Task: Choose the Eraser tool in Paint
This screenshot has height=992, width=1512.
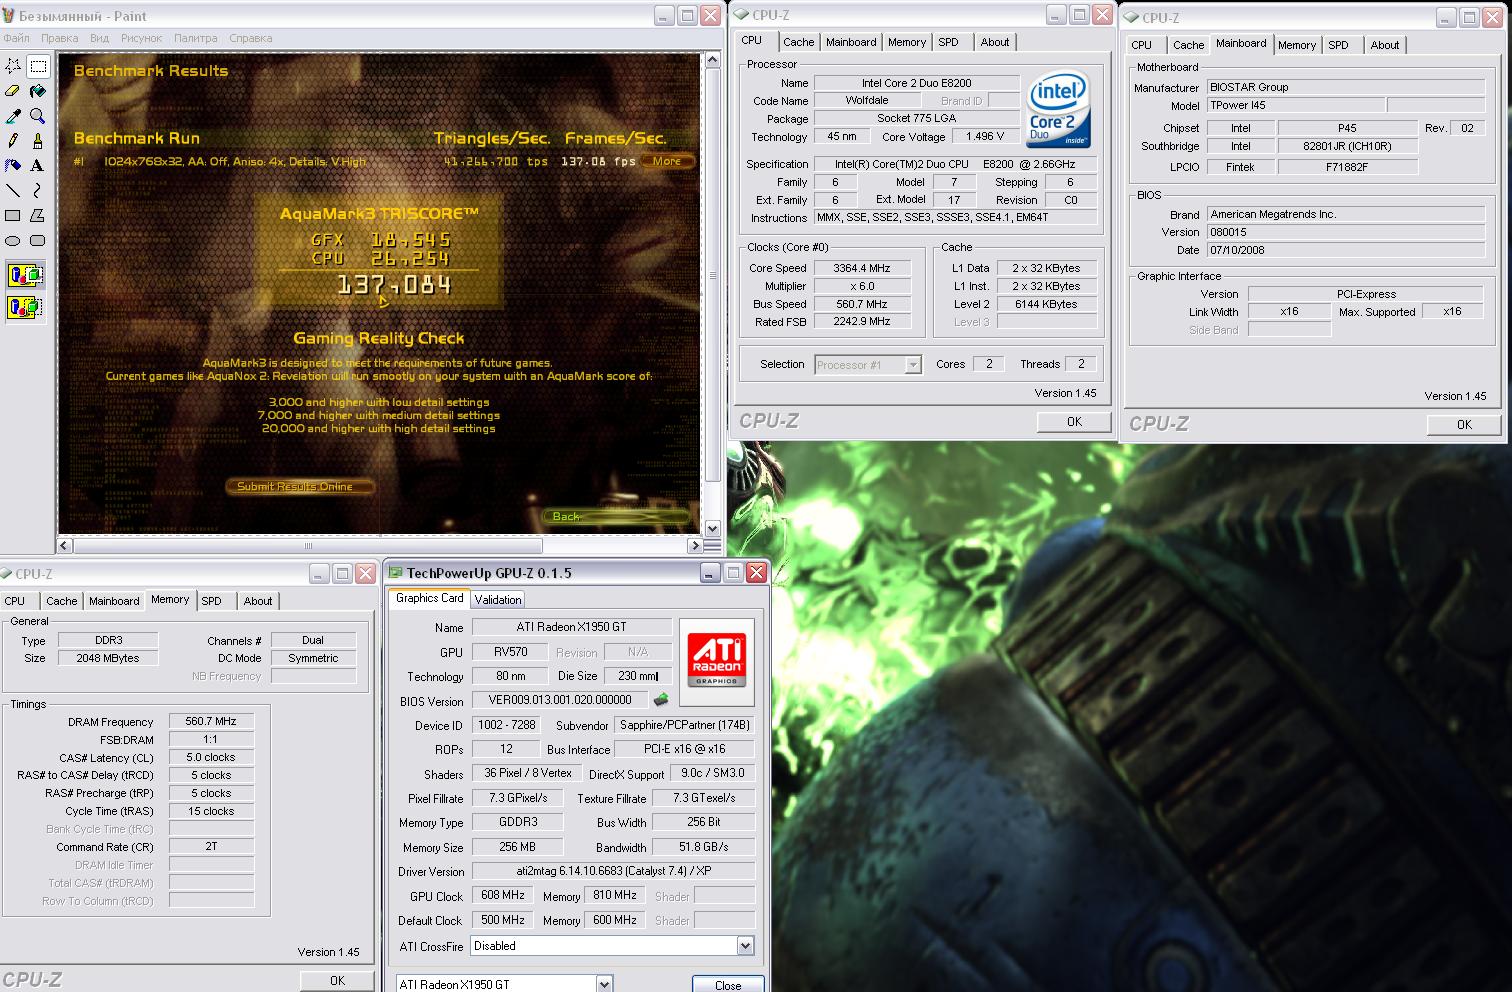Action: pos(13,91)
